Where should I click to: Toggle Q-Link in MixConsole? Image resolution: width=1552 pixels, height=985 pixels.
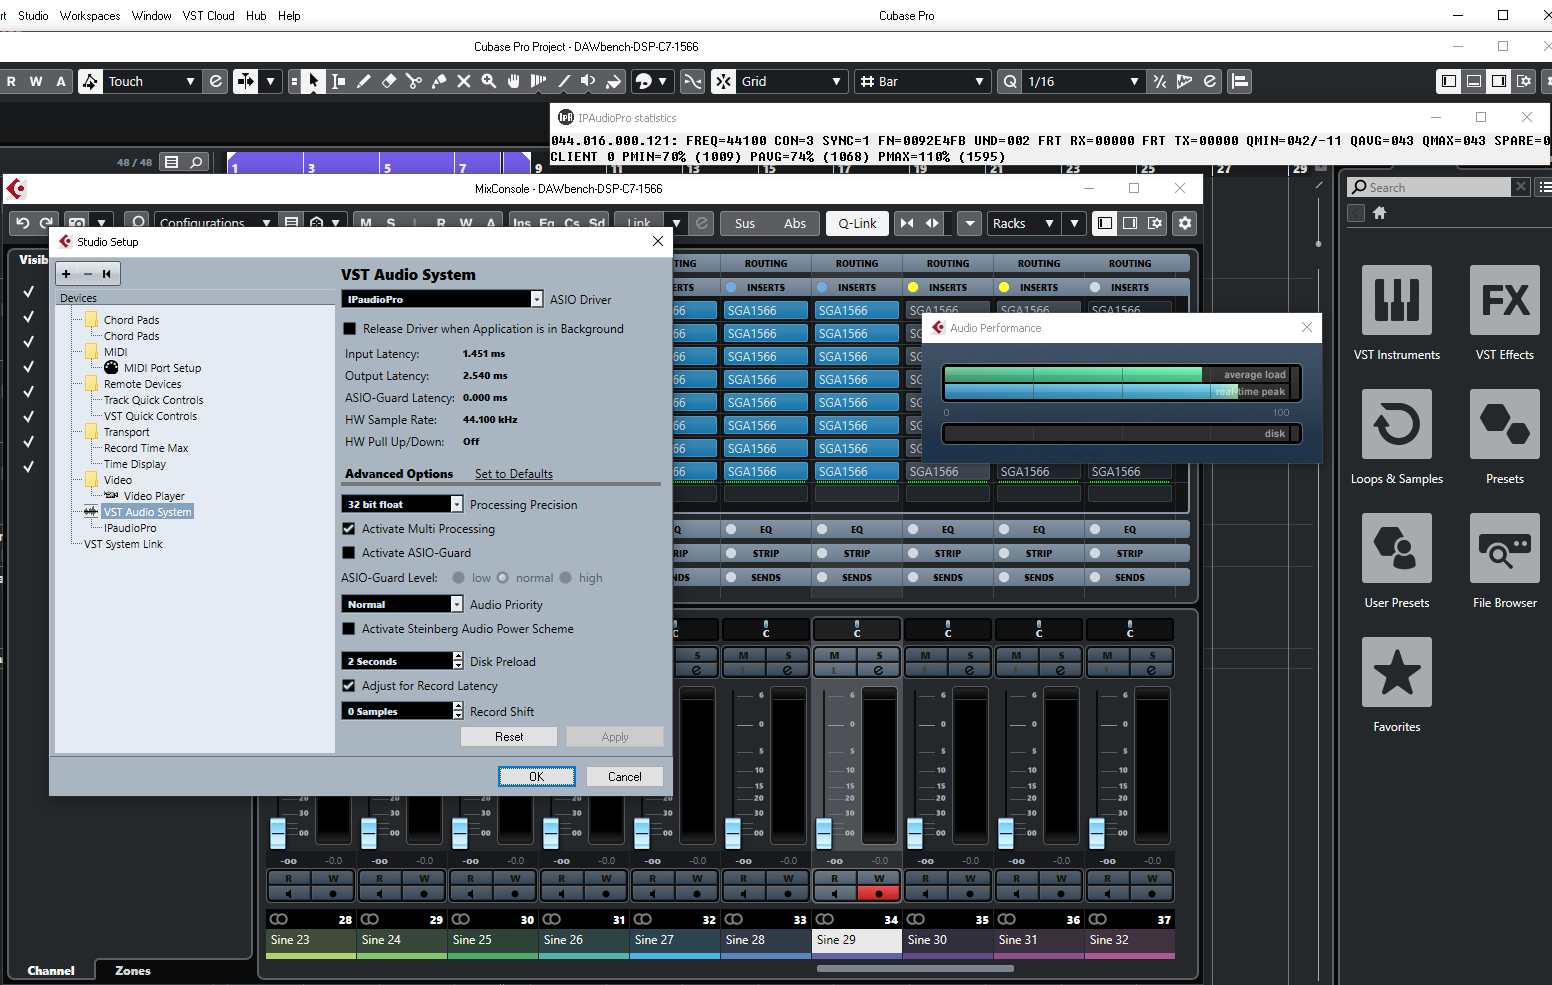[x=857, y=223]
